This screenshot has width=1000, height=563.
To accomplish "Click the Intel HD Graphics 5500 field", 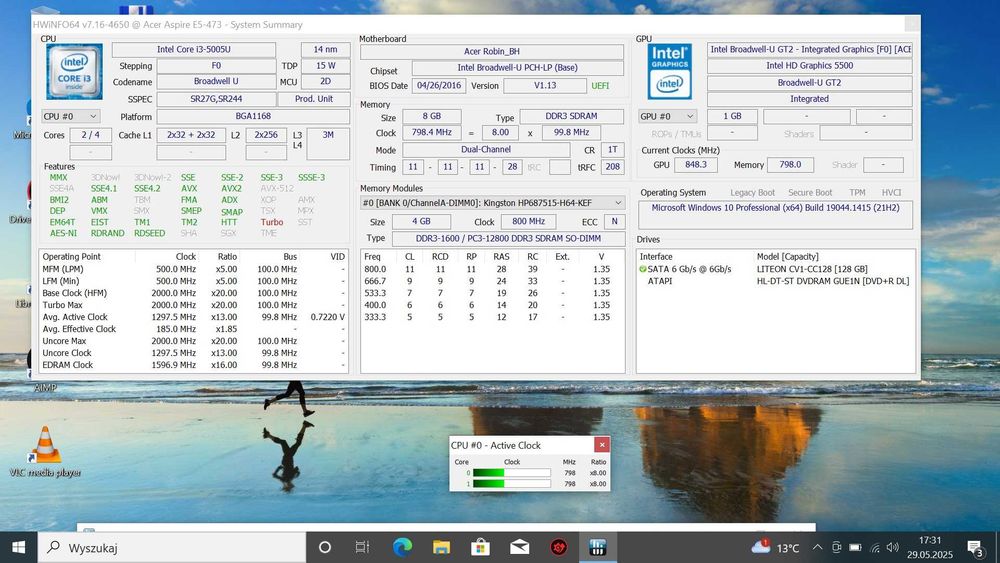I will [809, 66].
